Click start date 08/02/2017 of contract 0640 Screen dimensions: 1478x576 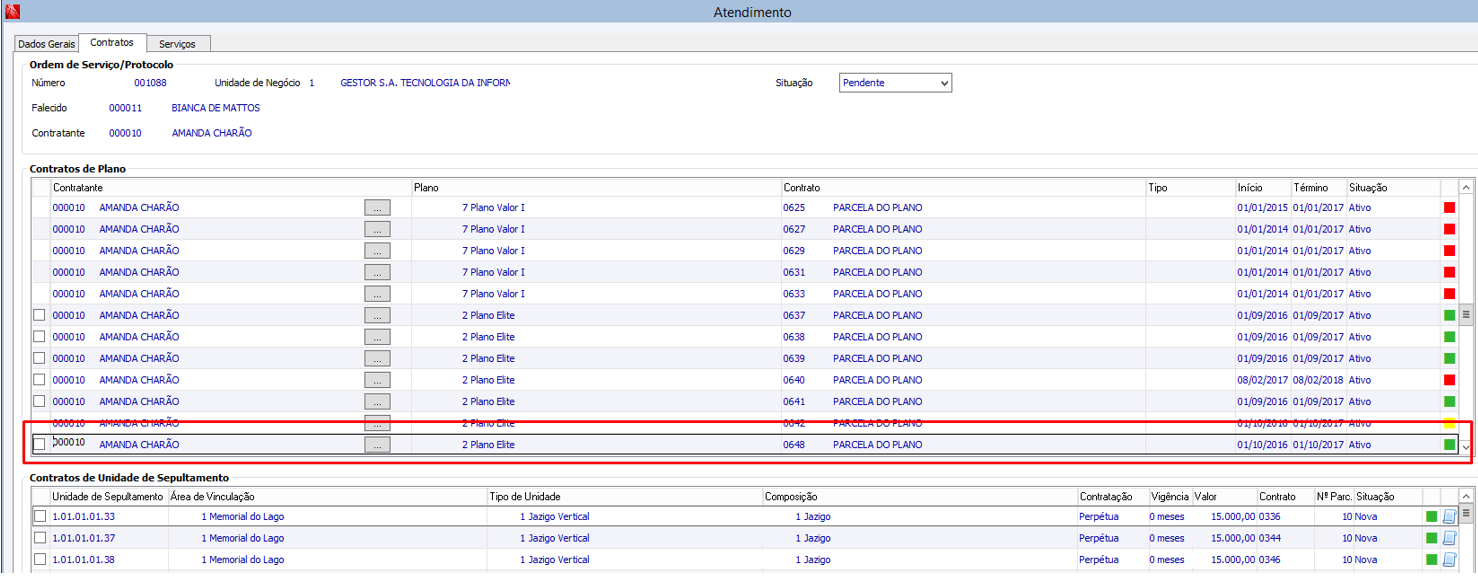pyautogui.click(x=1263, y=380)
